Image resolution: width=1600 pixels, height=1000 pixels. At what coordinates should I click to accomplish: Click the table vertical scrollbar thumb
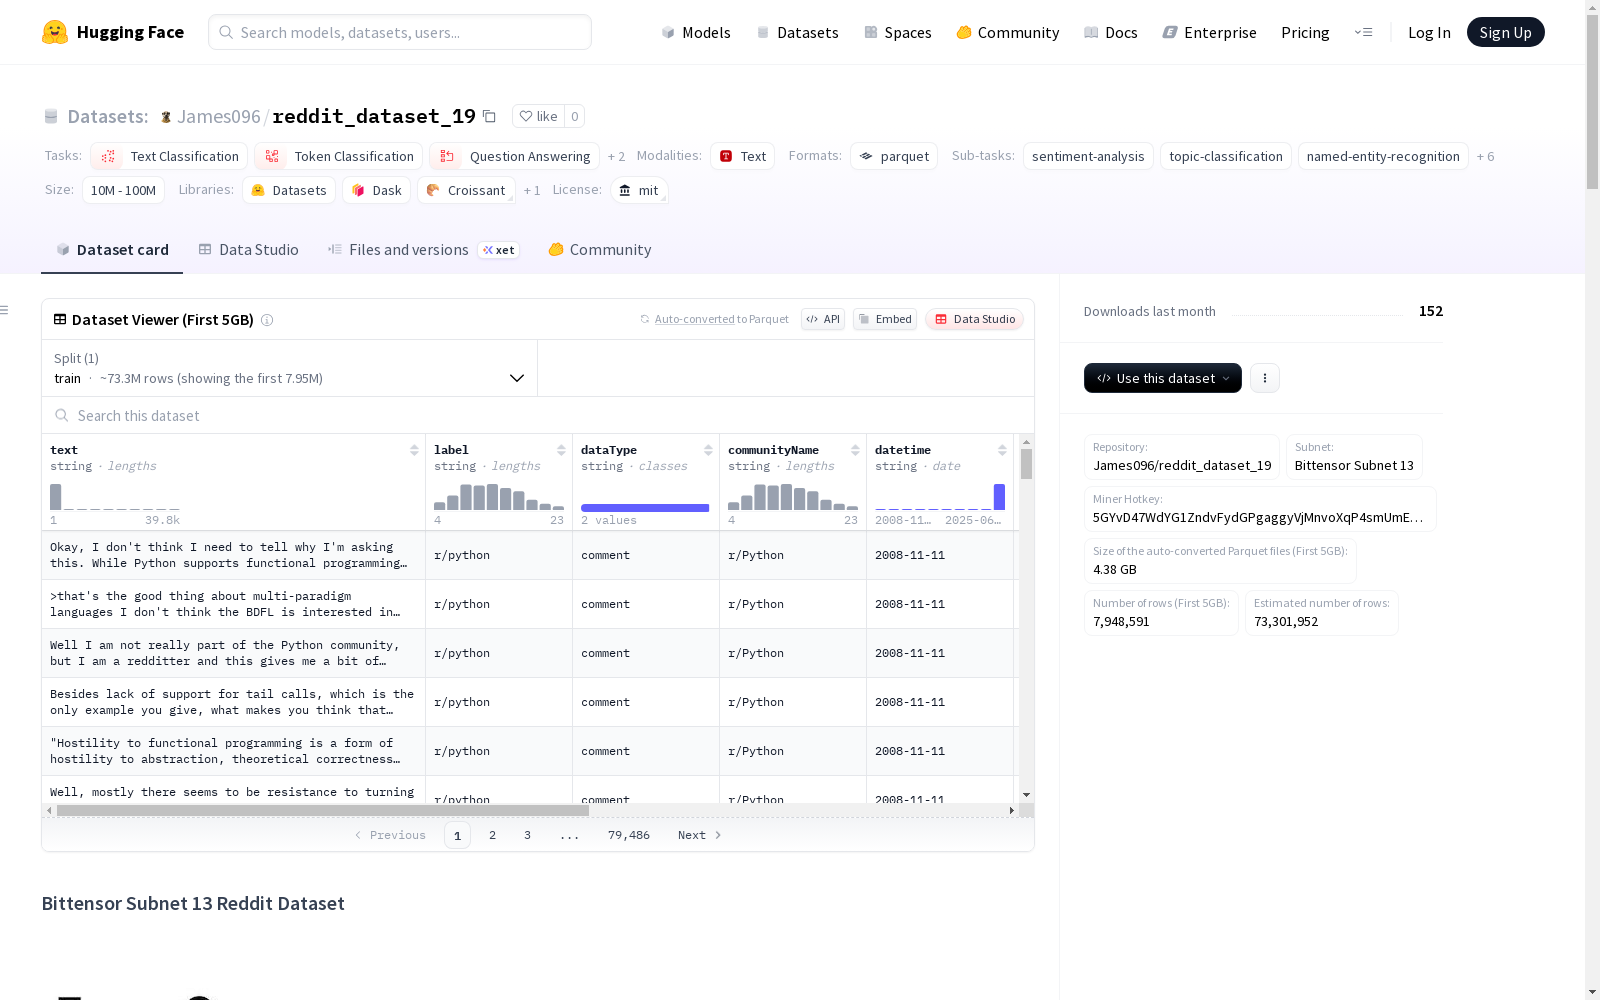1026,464
